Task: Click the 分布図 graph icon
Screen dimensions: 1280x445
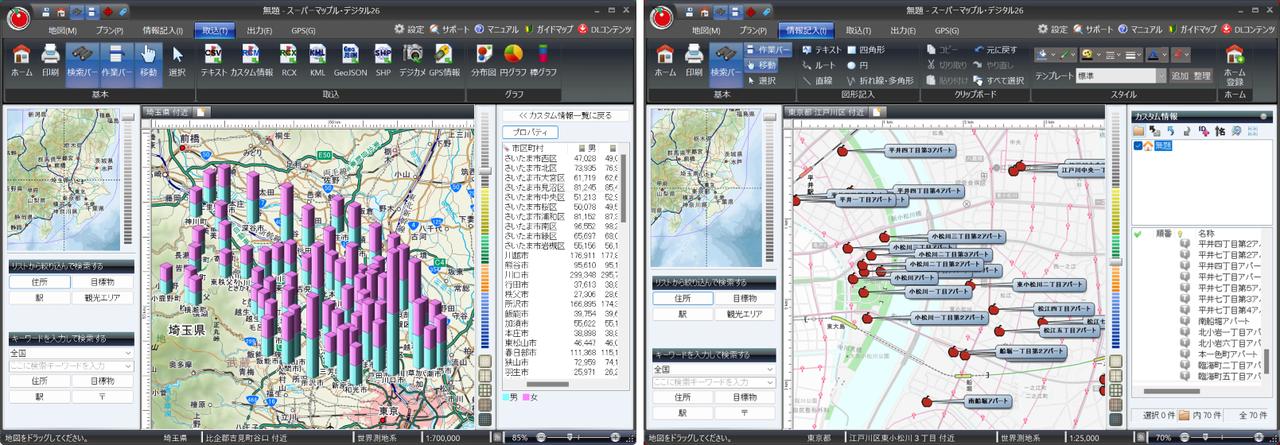Action: [484, 60]
